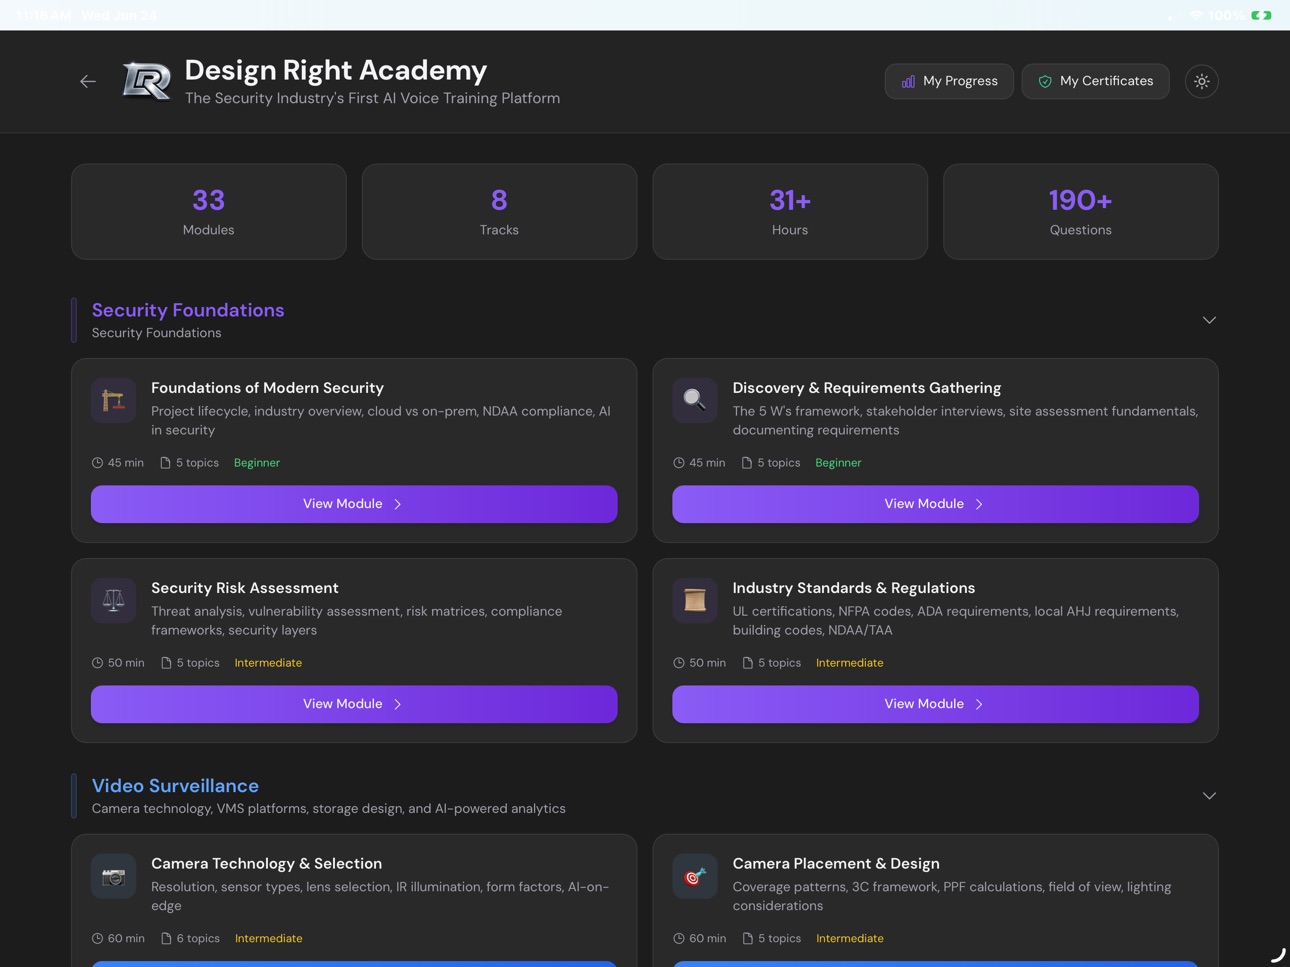
Task: Click the Discovery & Requirements Gathering title
Action: pos(867,388)
